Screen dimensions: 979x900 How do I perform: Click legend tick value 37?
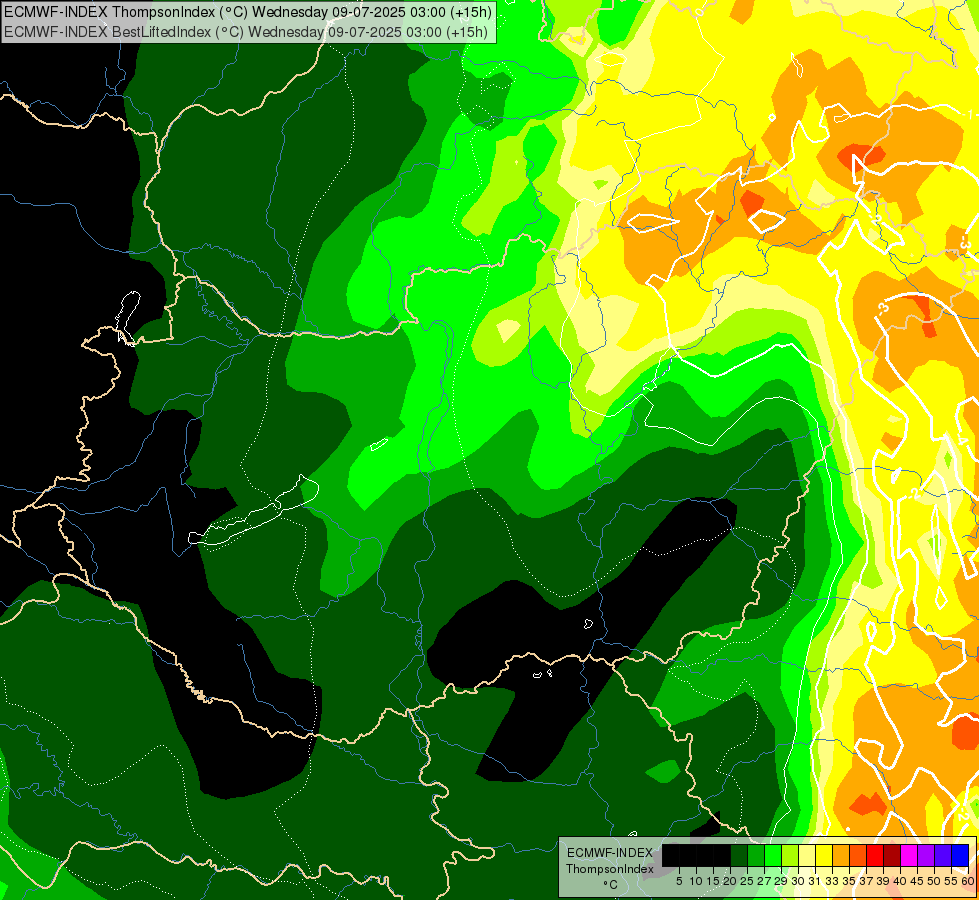866,881
